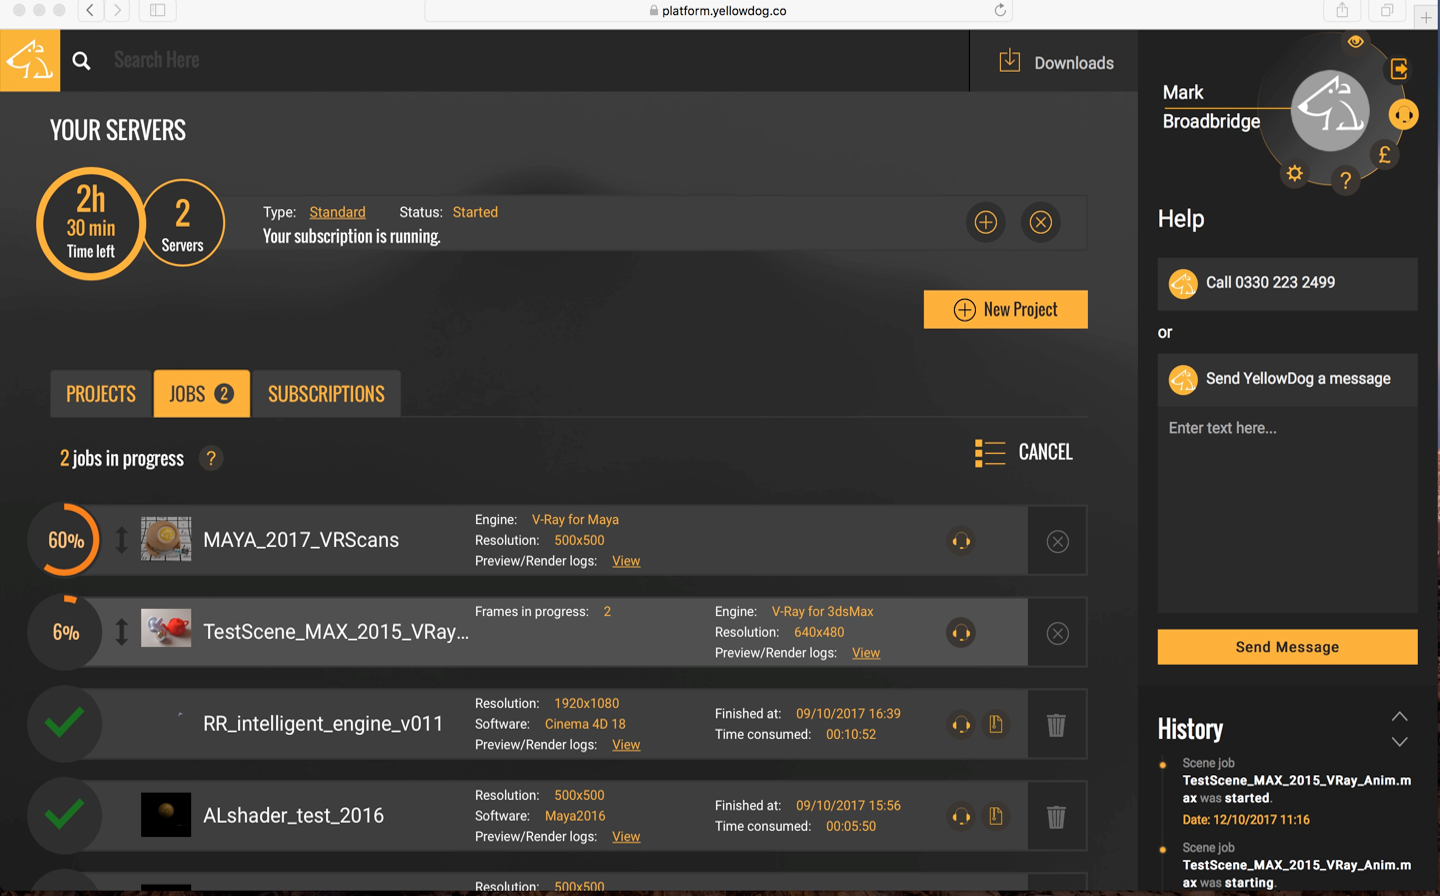
Task: Collapse History with the up chevron
Action: [1399, 716]
